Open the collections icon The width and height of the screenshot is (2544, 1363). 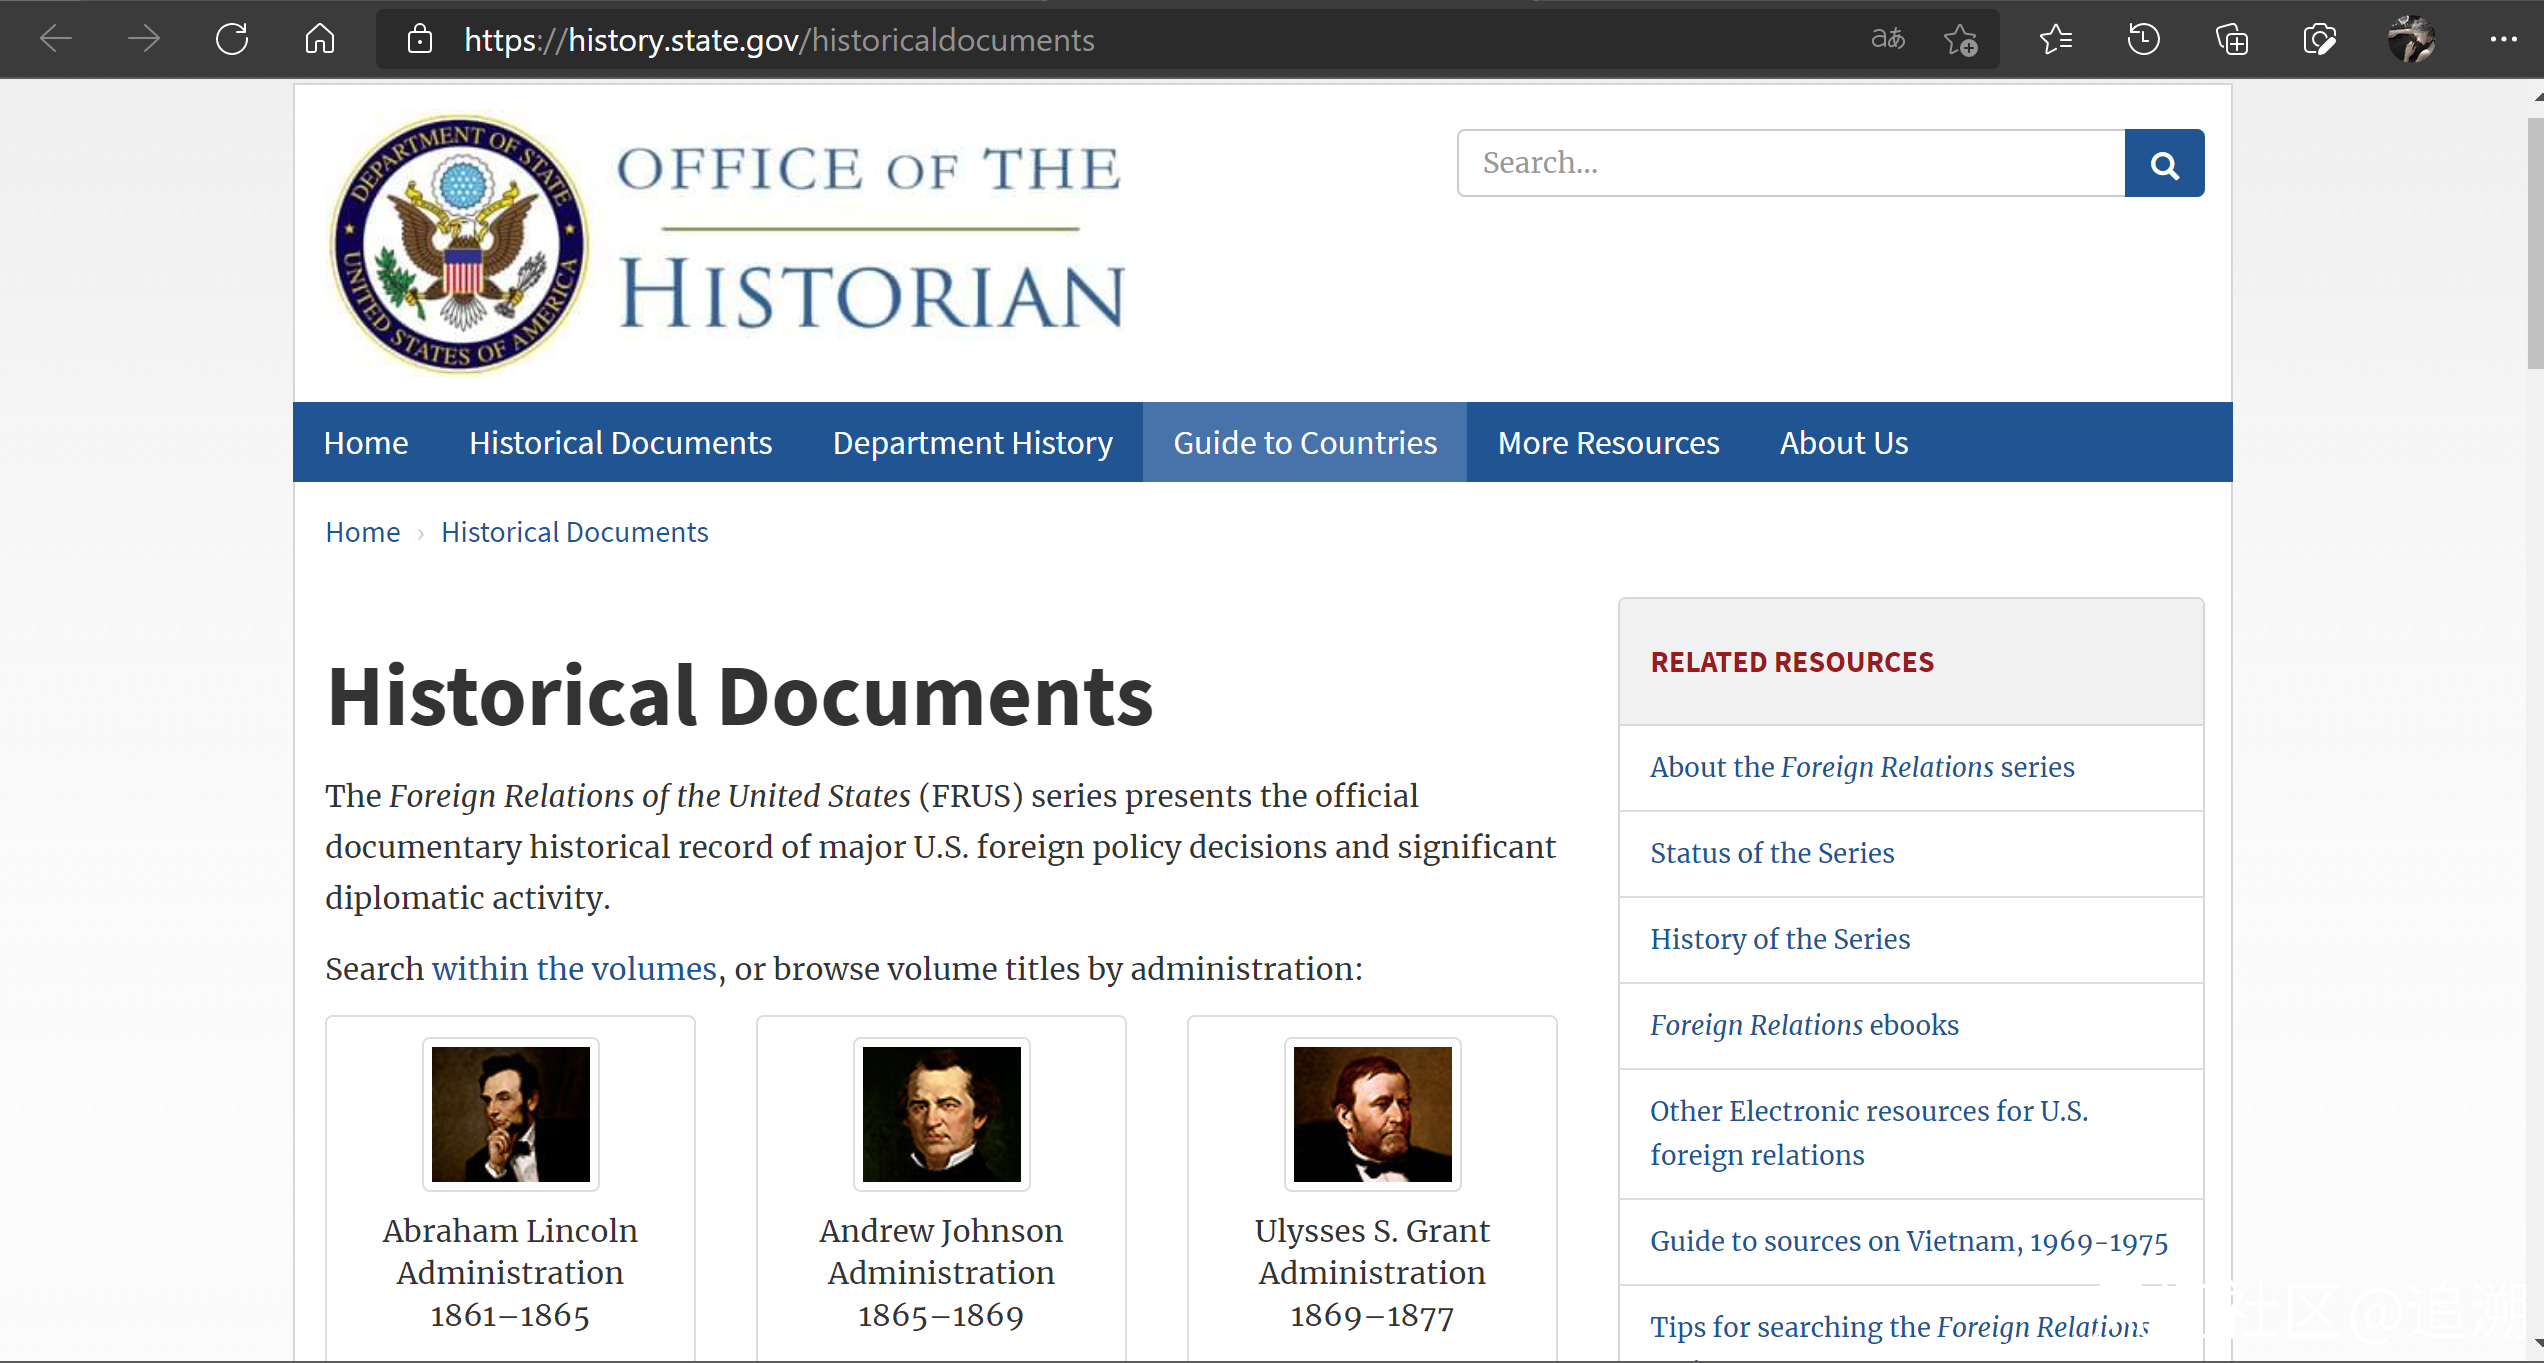(2232, 40)
